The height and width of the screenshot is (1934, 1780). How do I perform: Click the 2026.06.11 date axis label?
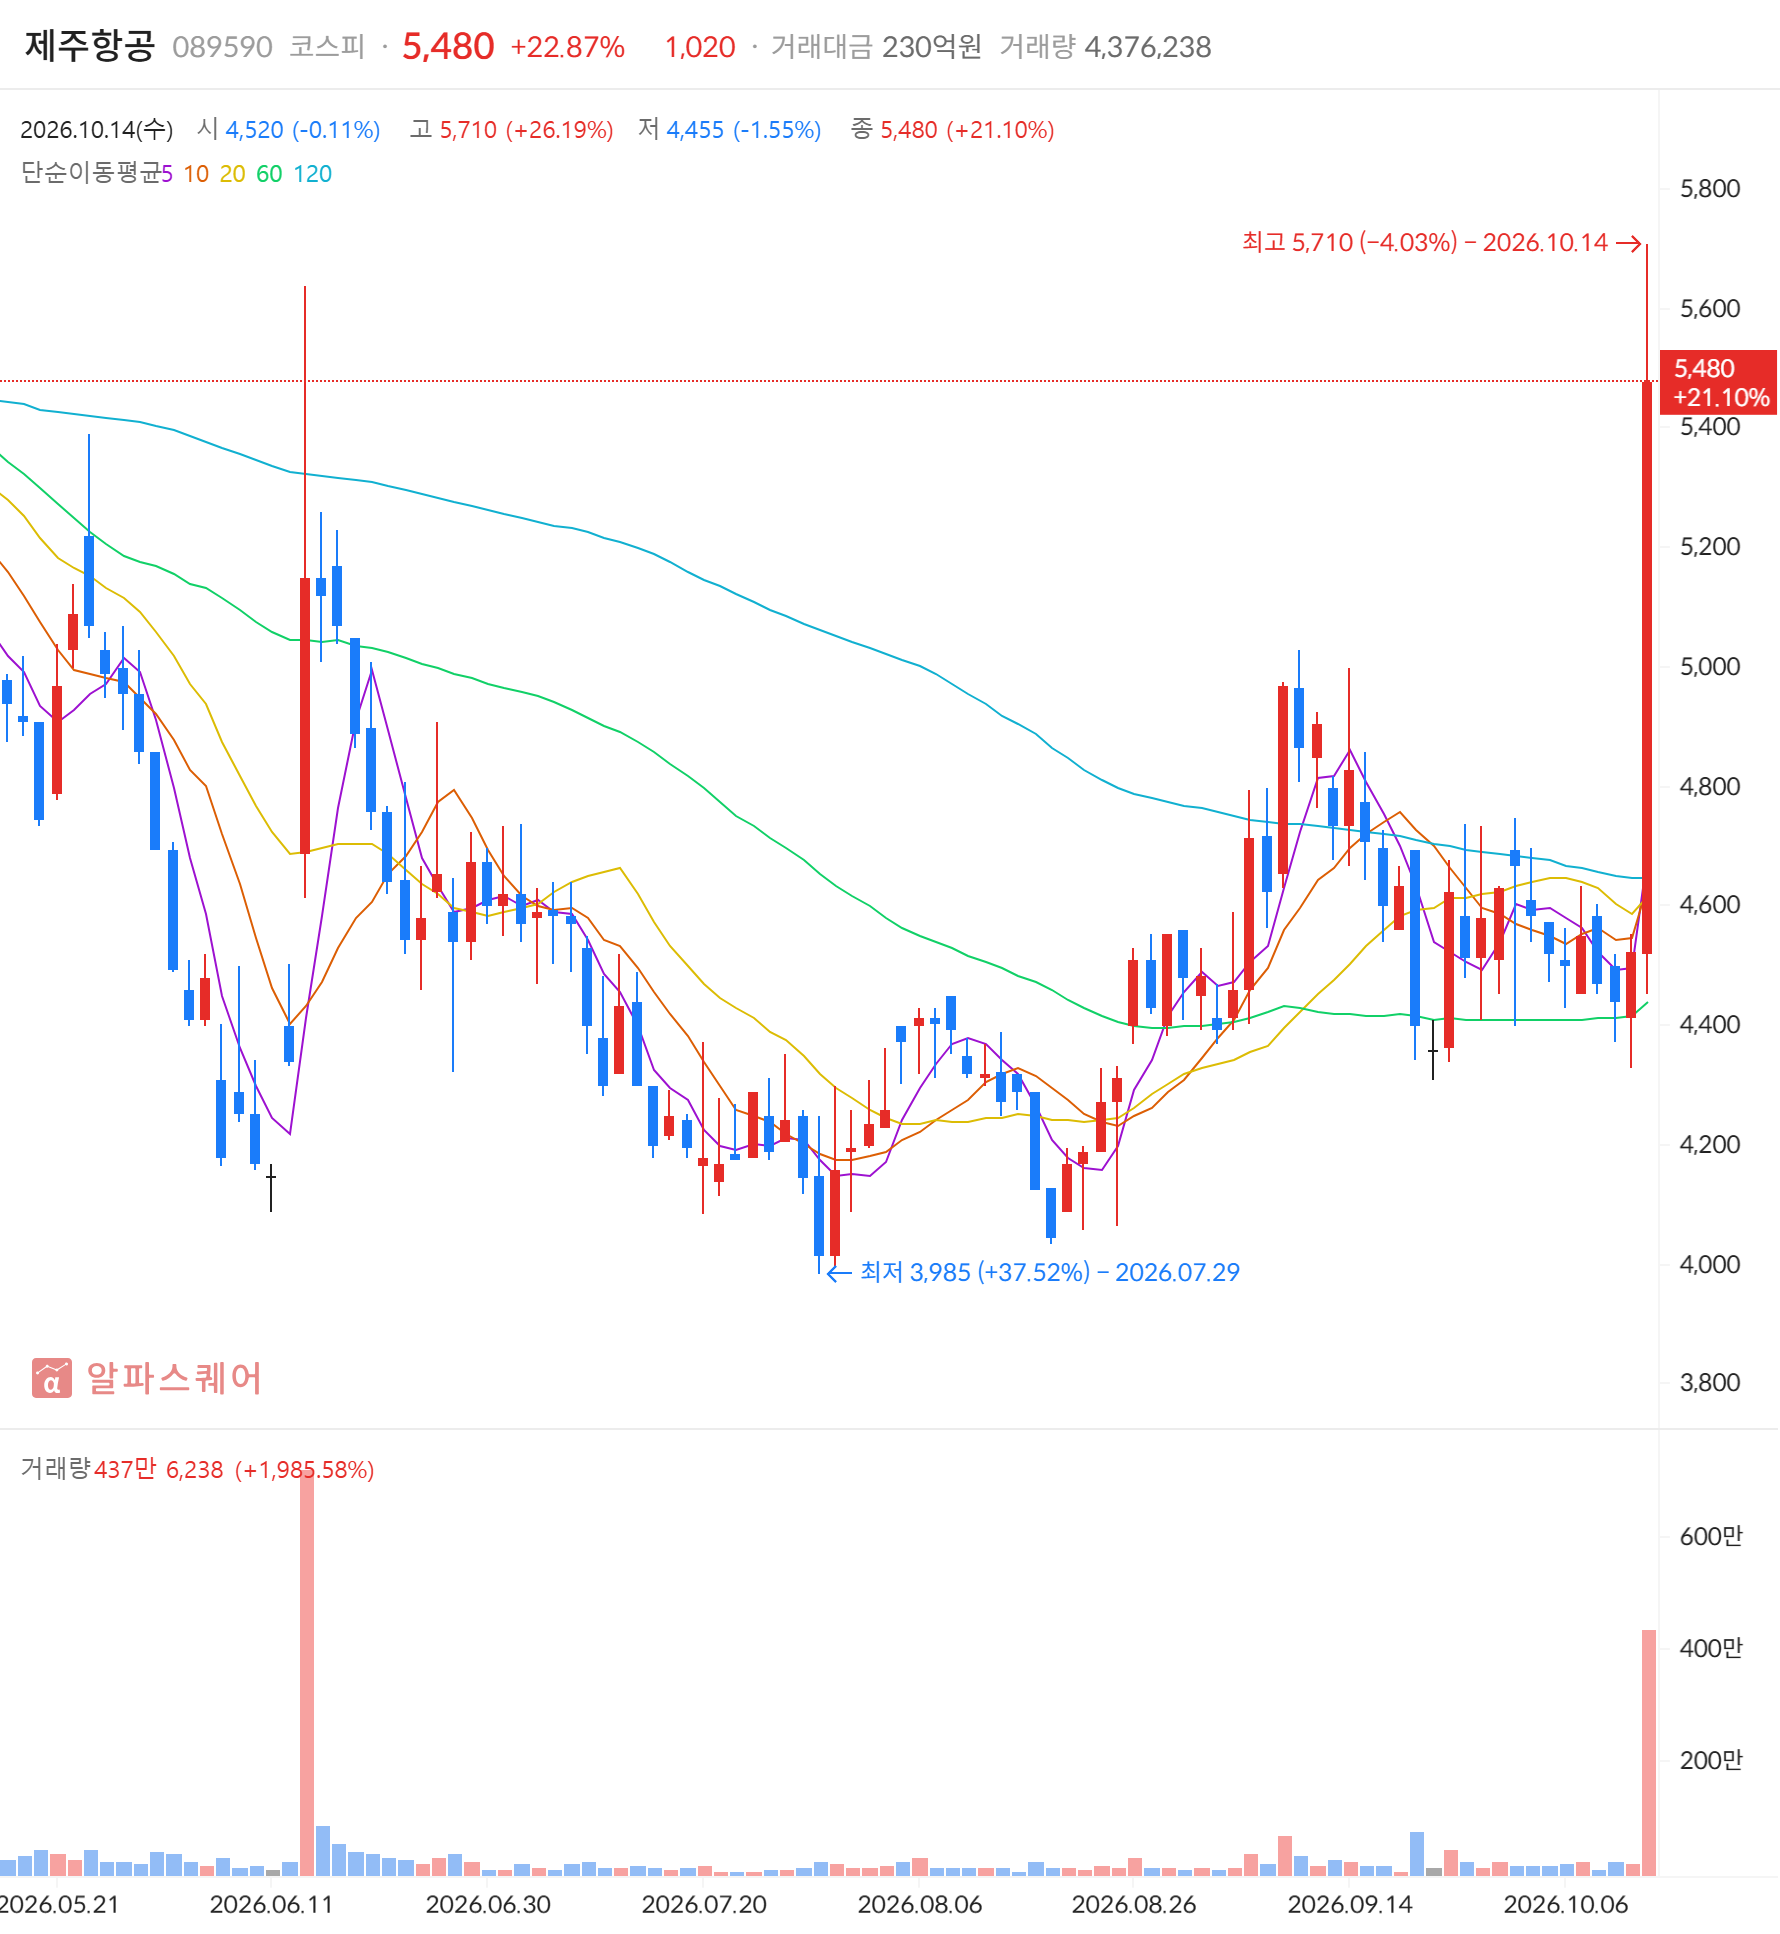(271, 1905)
